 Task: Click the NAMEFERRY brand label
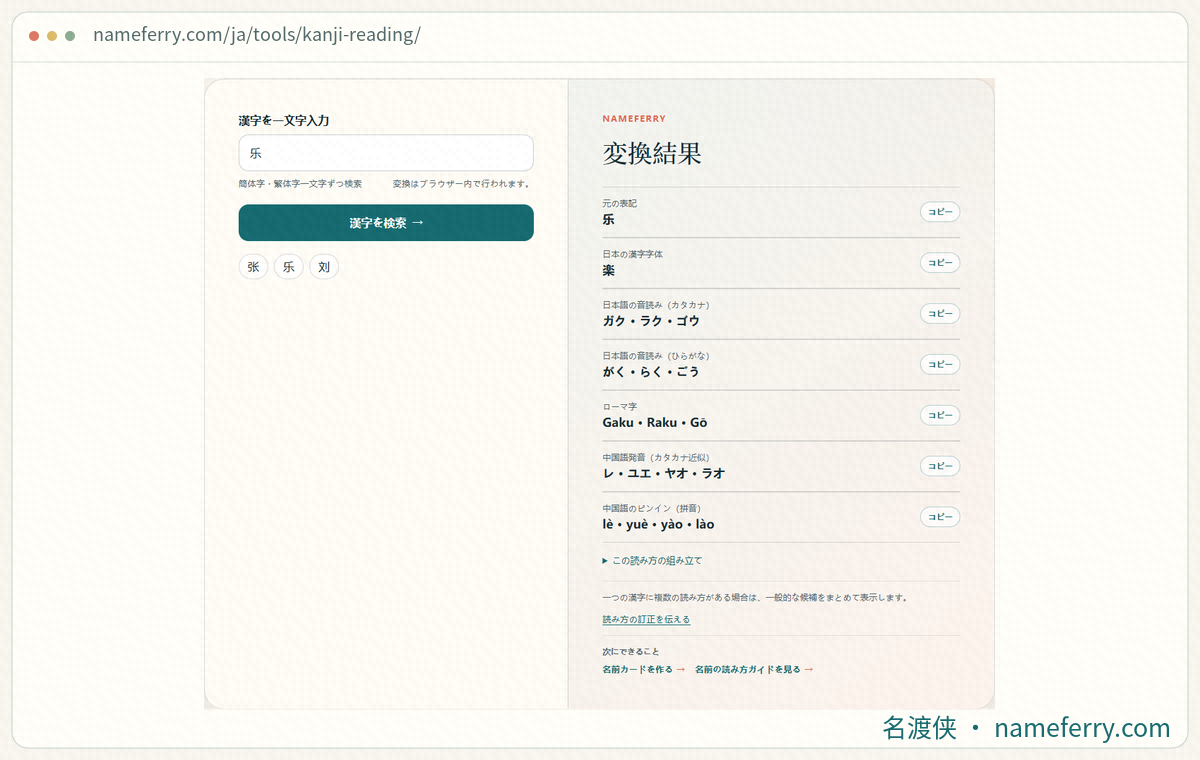(x=634, y=119)
